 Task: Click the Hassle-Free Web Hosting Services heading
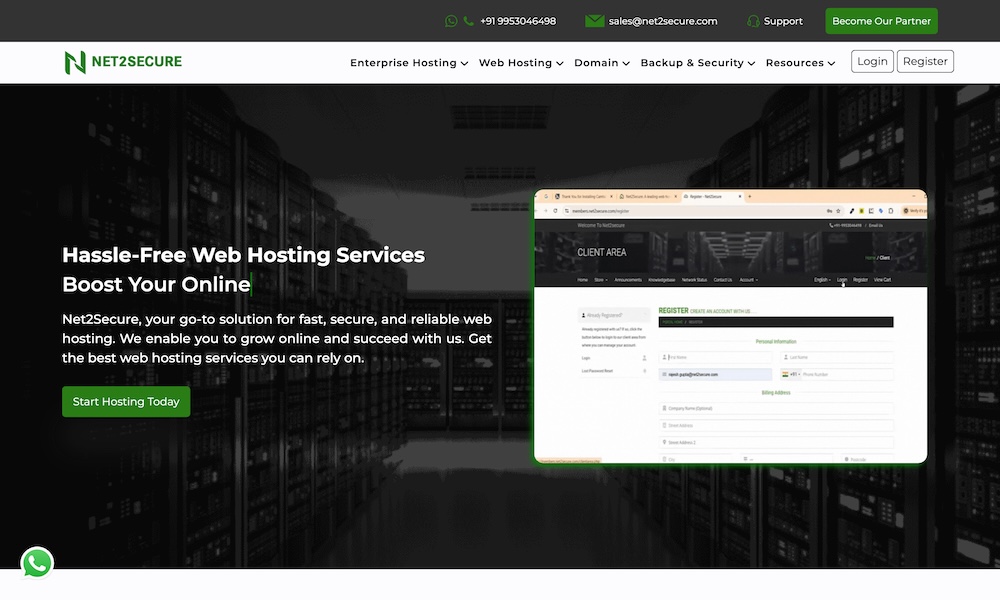(x=243, y=255)
